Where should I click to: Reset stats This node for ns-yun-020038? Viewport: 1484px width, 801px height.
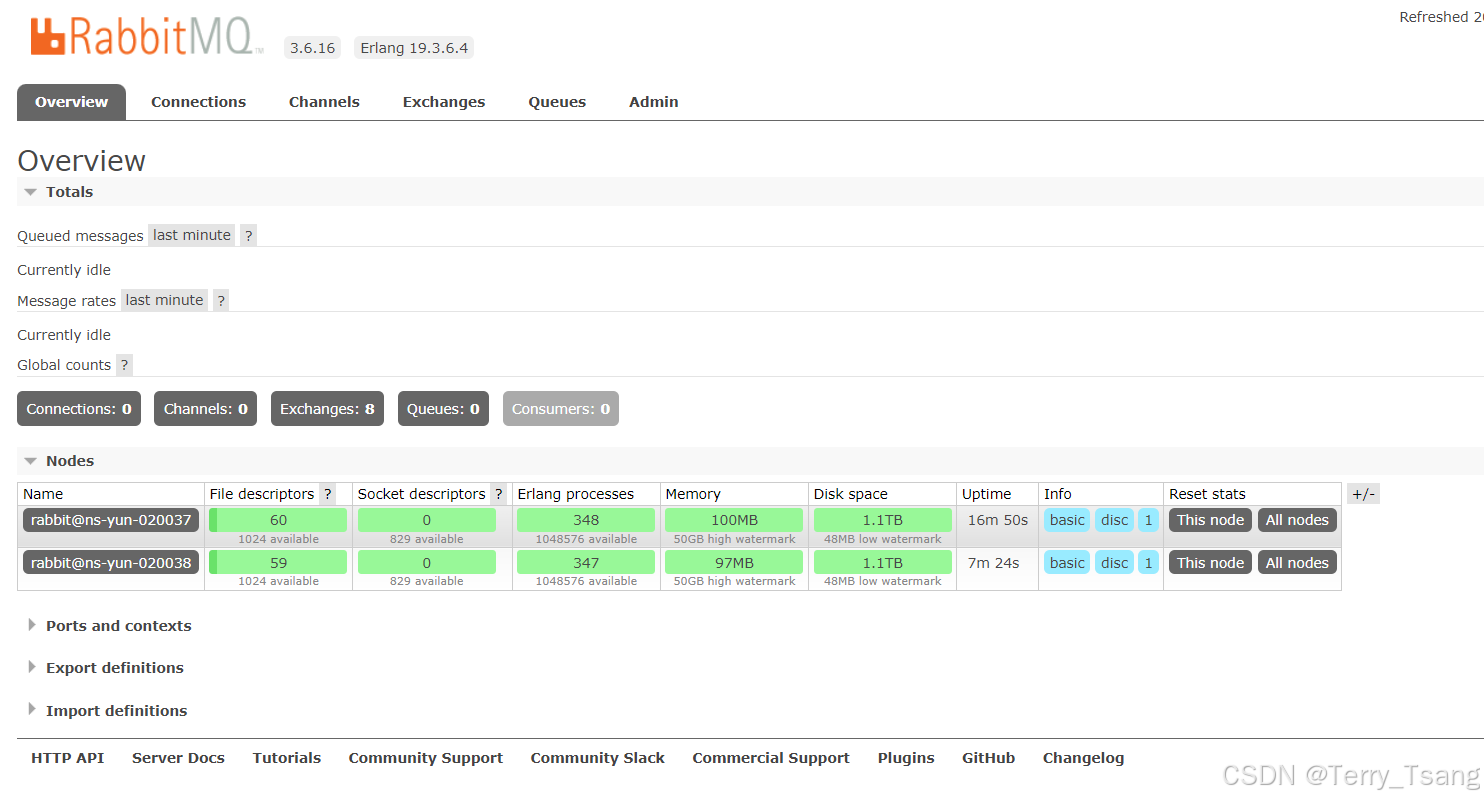(1210, 563)
